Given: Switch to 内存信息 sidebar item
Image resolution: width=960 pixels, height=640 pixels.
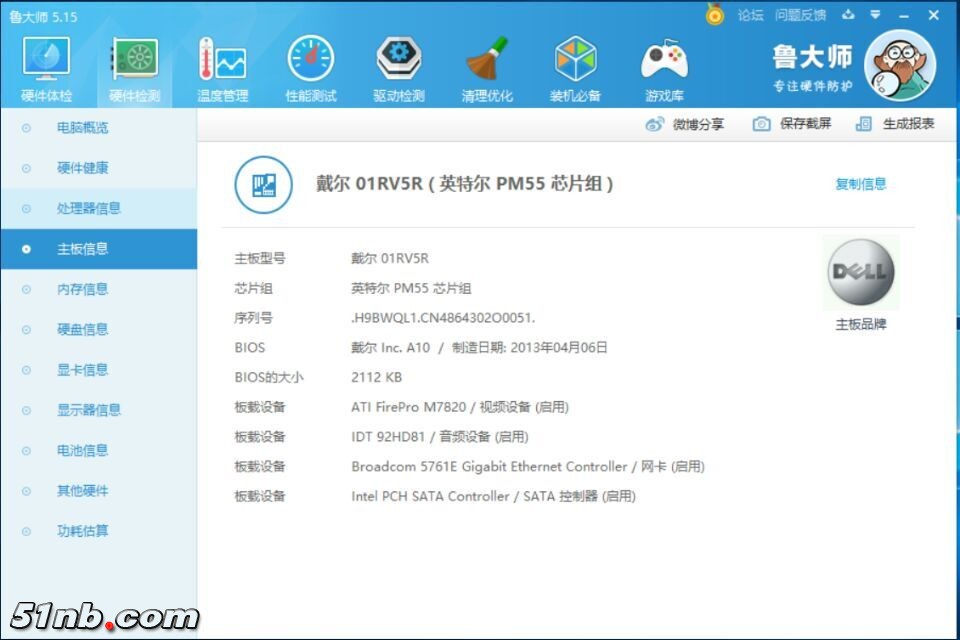Looking at the screenshot, I should 82,289.
